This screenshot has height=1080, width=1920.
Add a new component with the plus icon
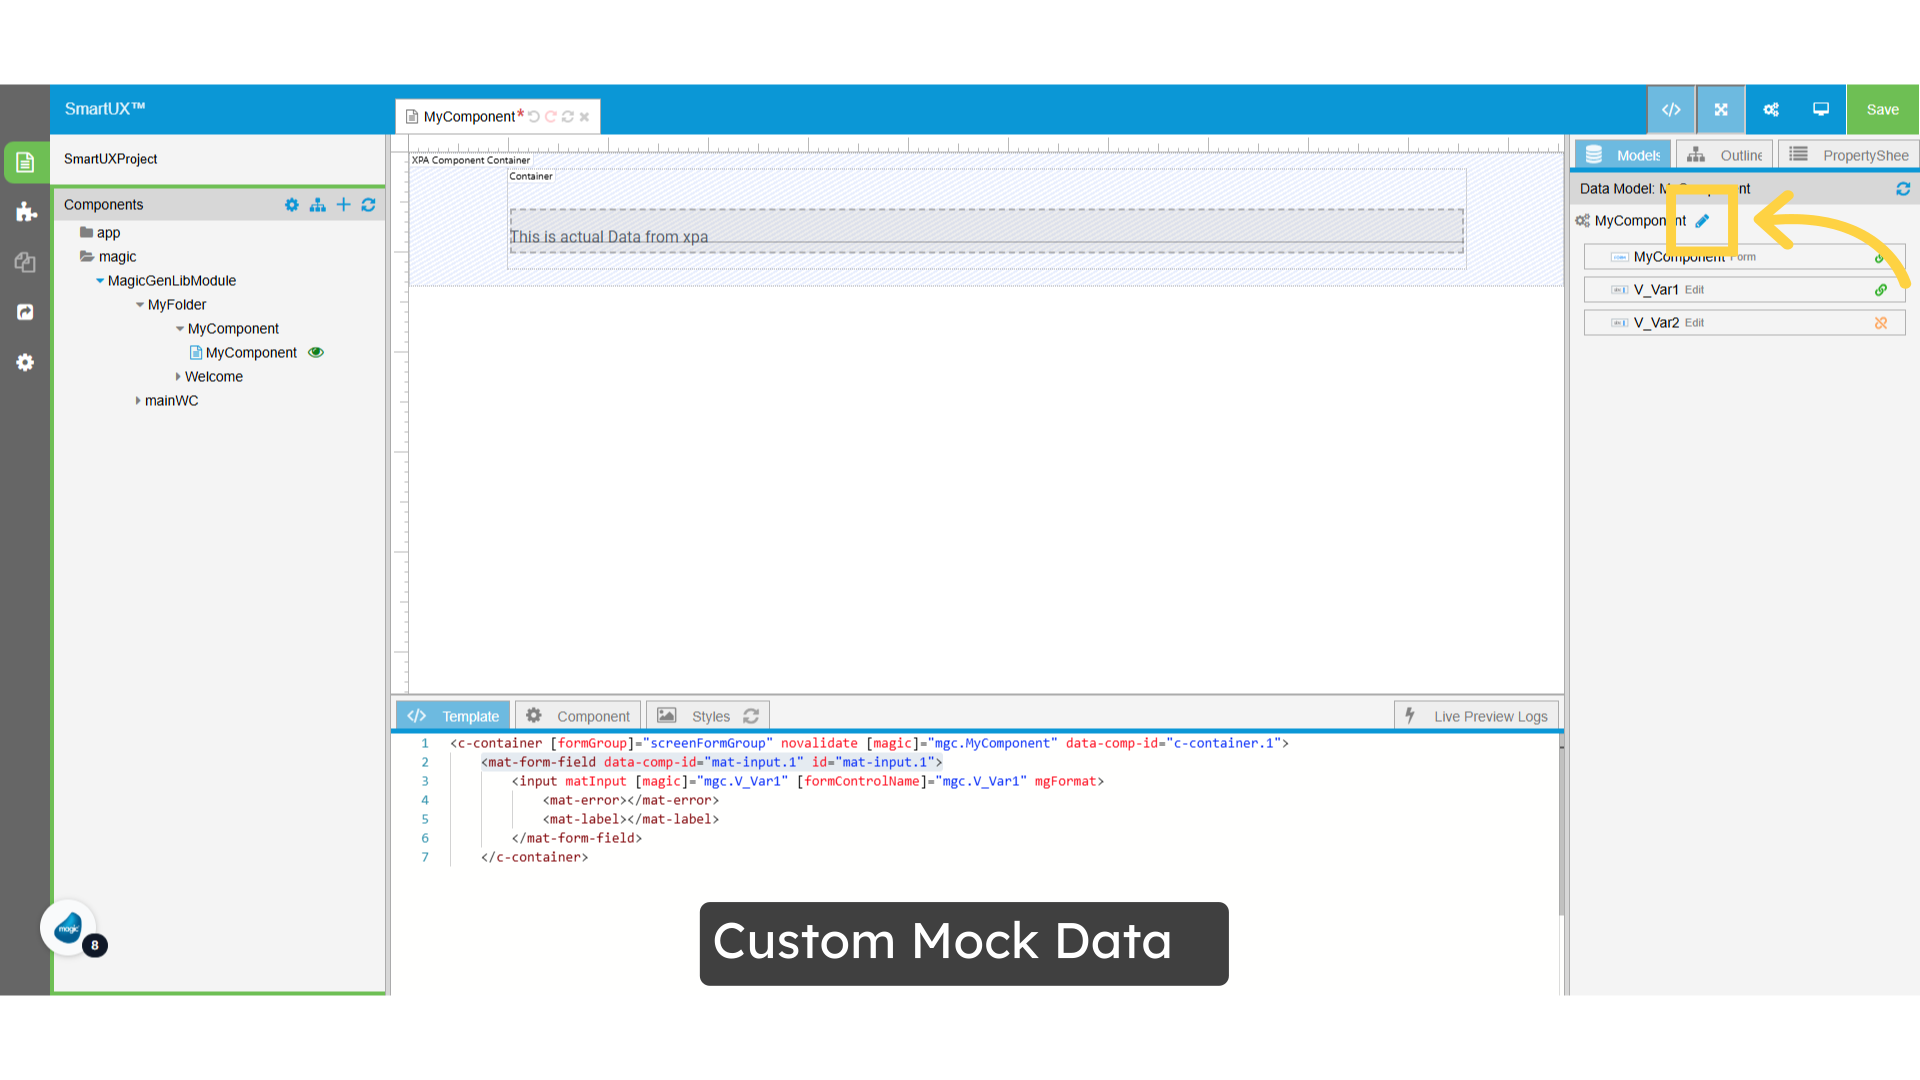coord(343,204)
